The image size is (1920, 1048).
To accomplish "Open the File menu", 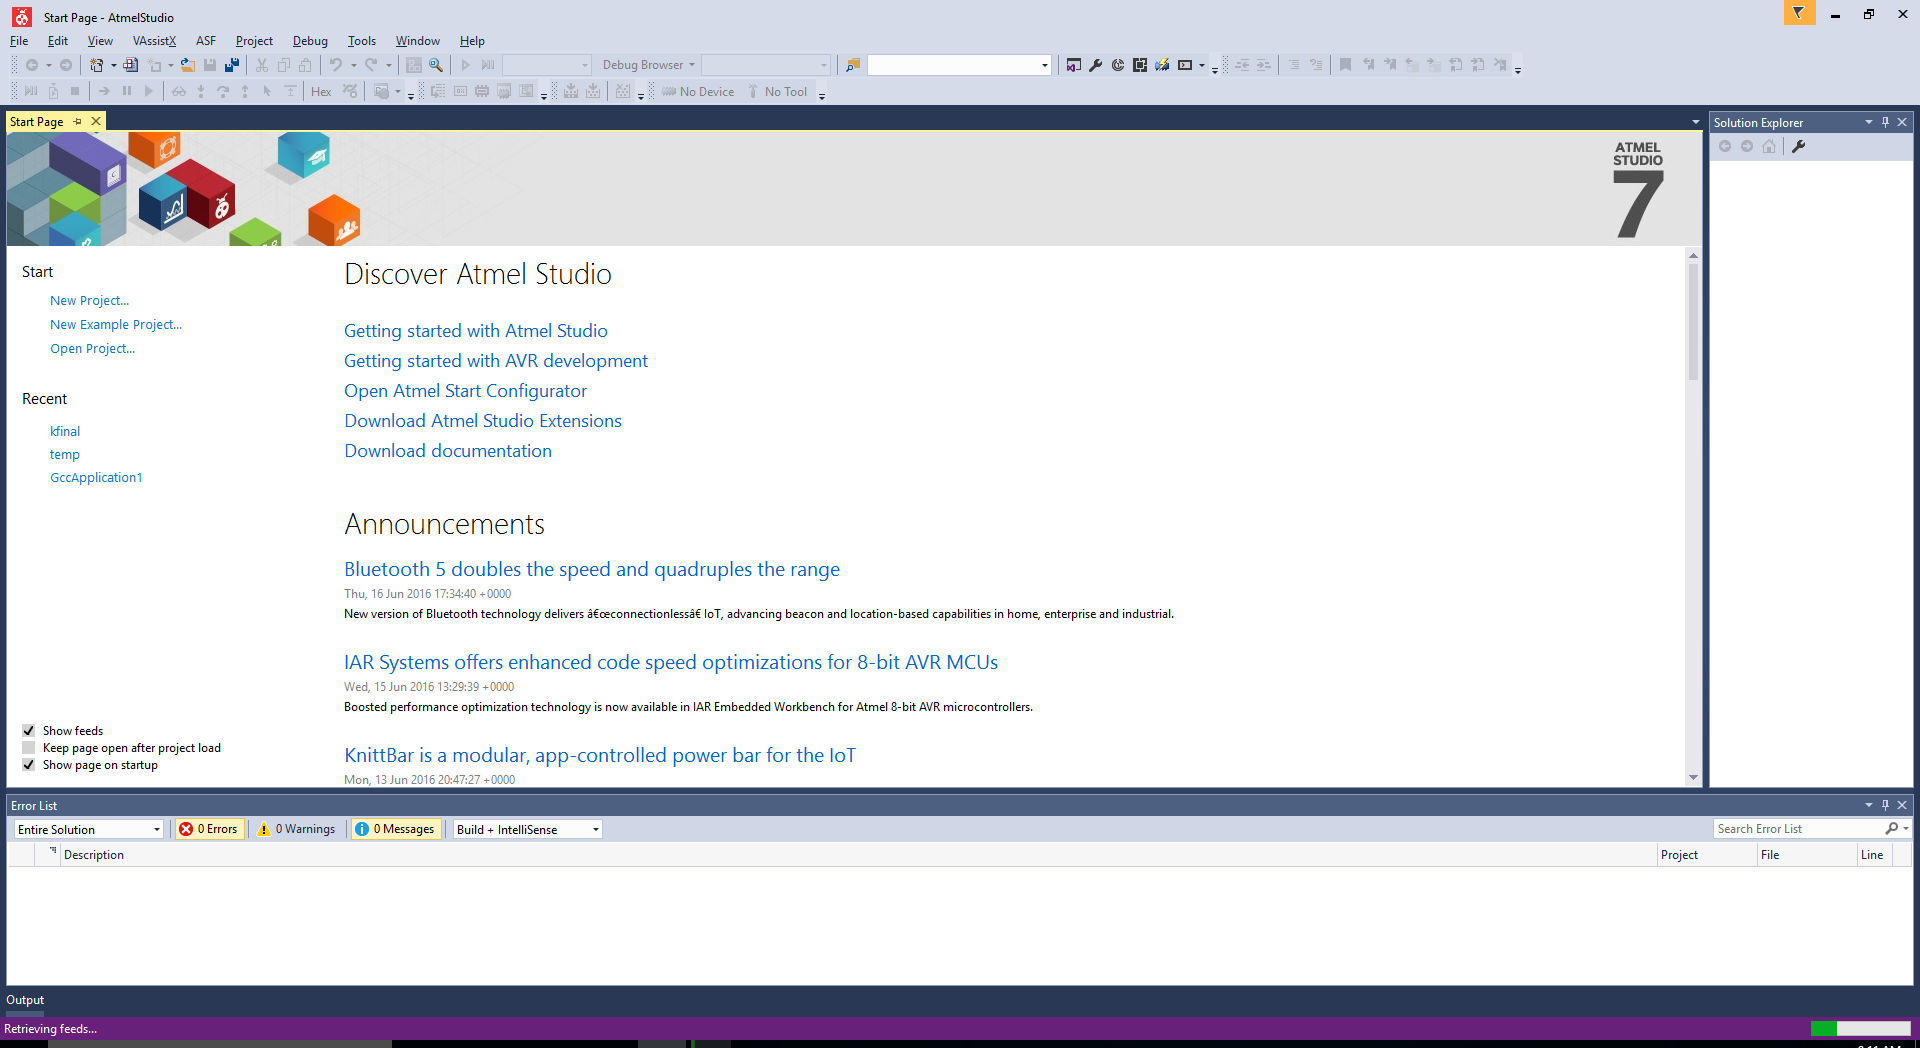I will 19,41.
